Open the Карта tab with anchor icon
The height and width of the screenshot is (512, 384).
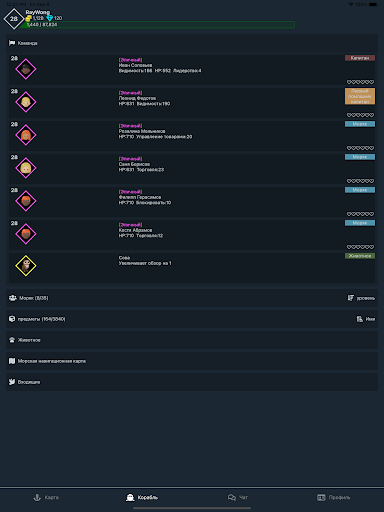coord(46,497)
